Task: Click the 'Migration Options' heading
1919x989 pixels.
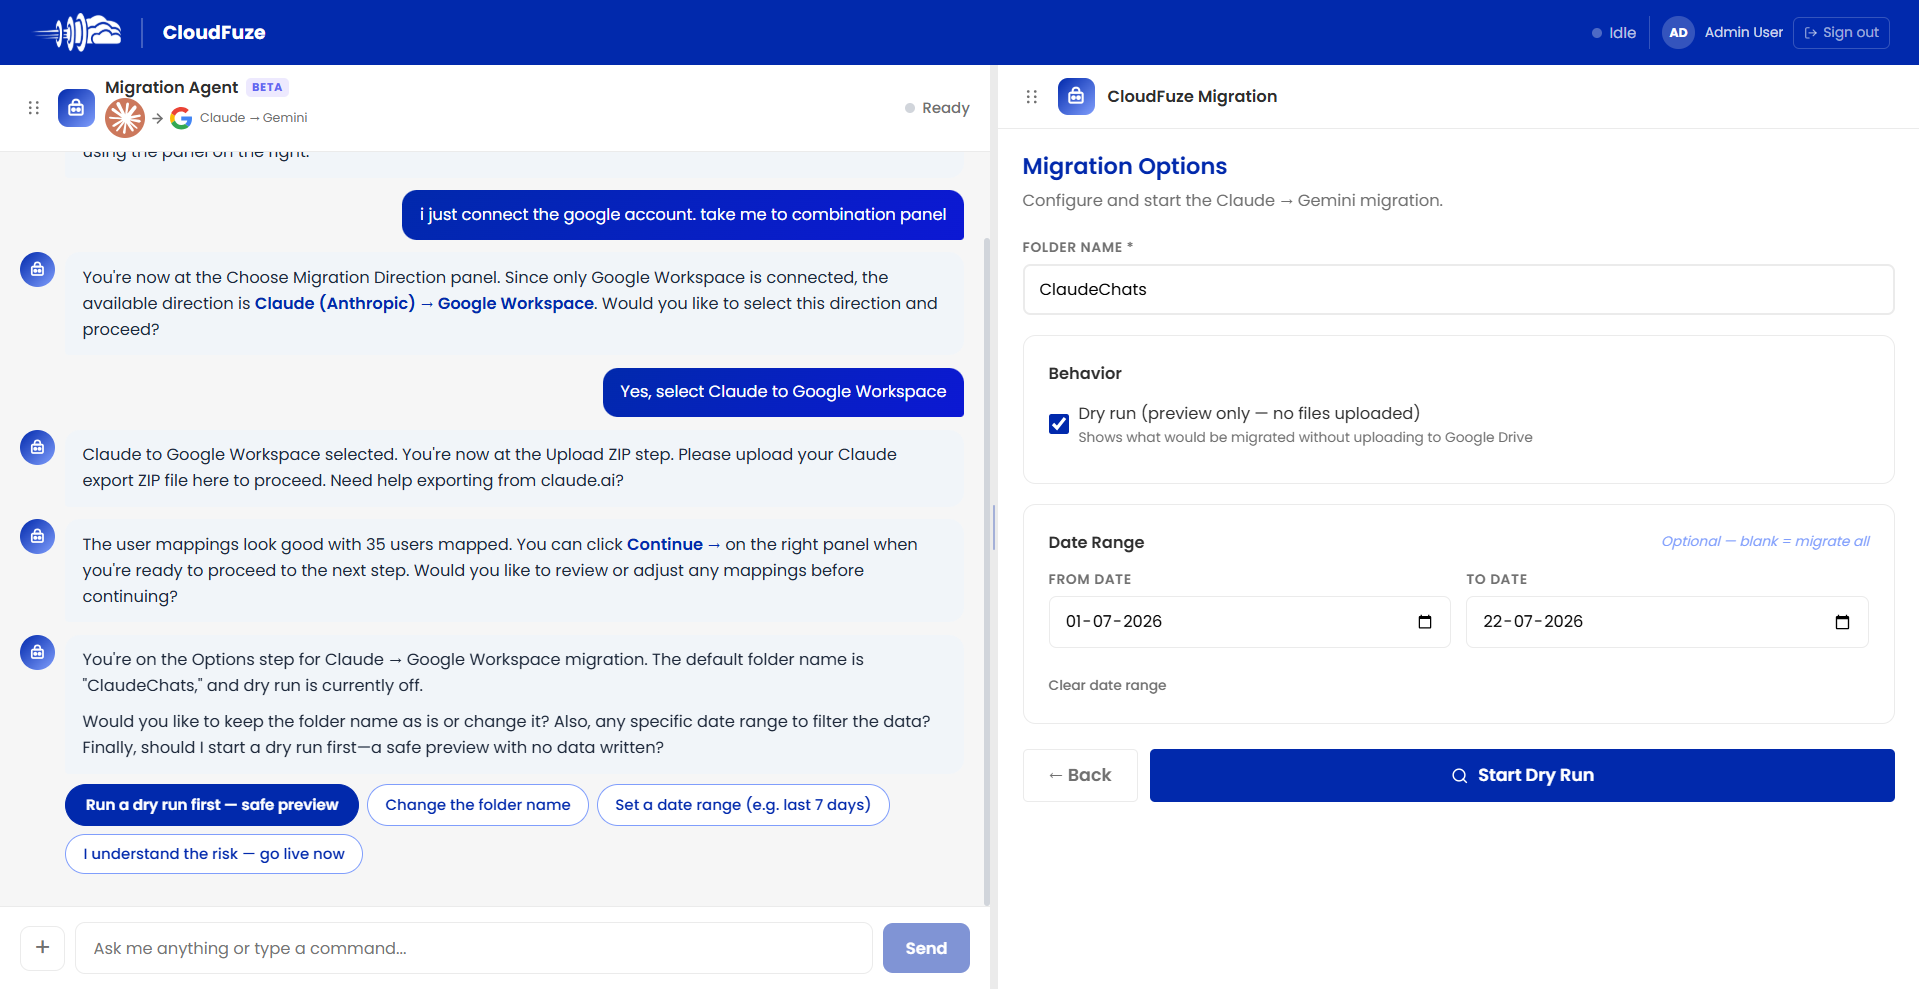Action: click(x=1124, y=166)
